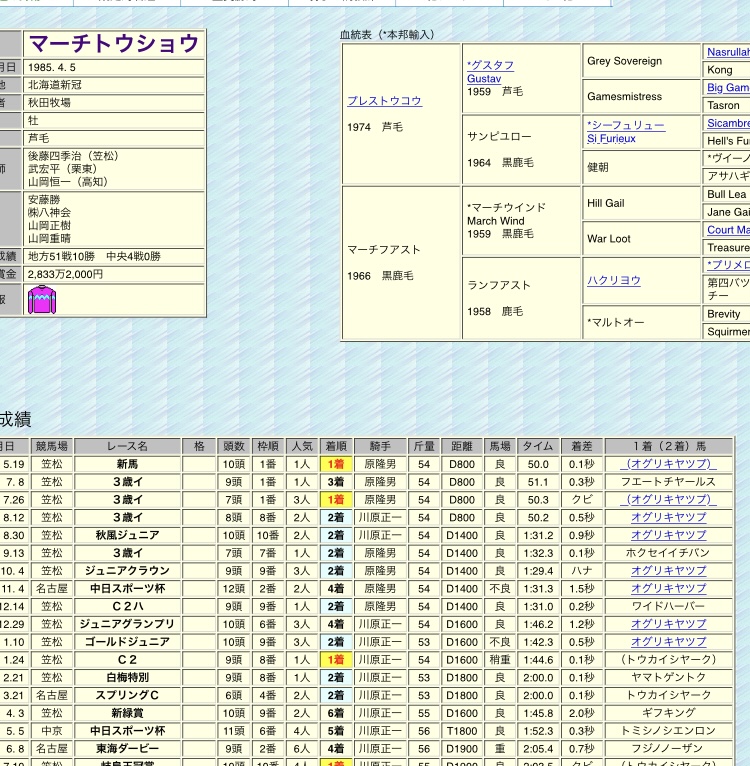Click the pink jockey silks icon
Viewport: 750px width, 766px height.
coord(42,300)
